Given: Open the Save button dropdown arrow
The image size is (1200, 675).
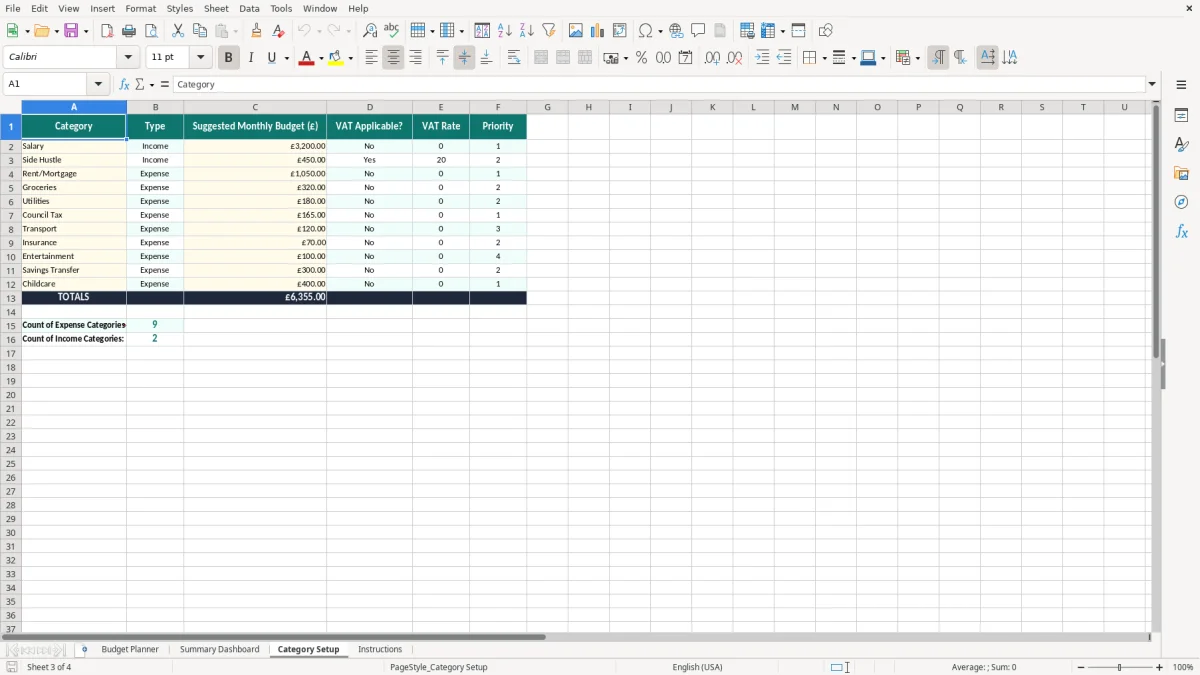Looking at the screenshot, I should tap(86, 31).
